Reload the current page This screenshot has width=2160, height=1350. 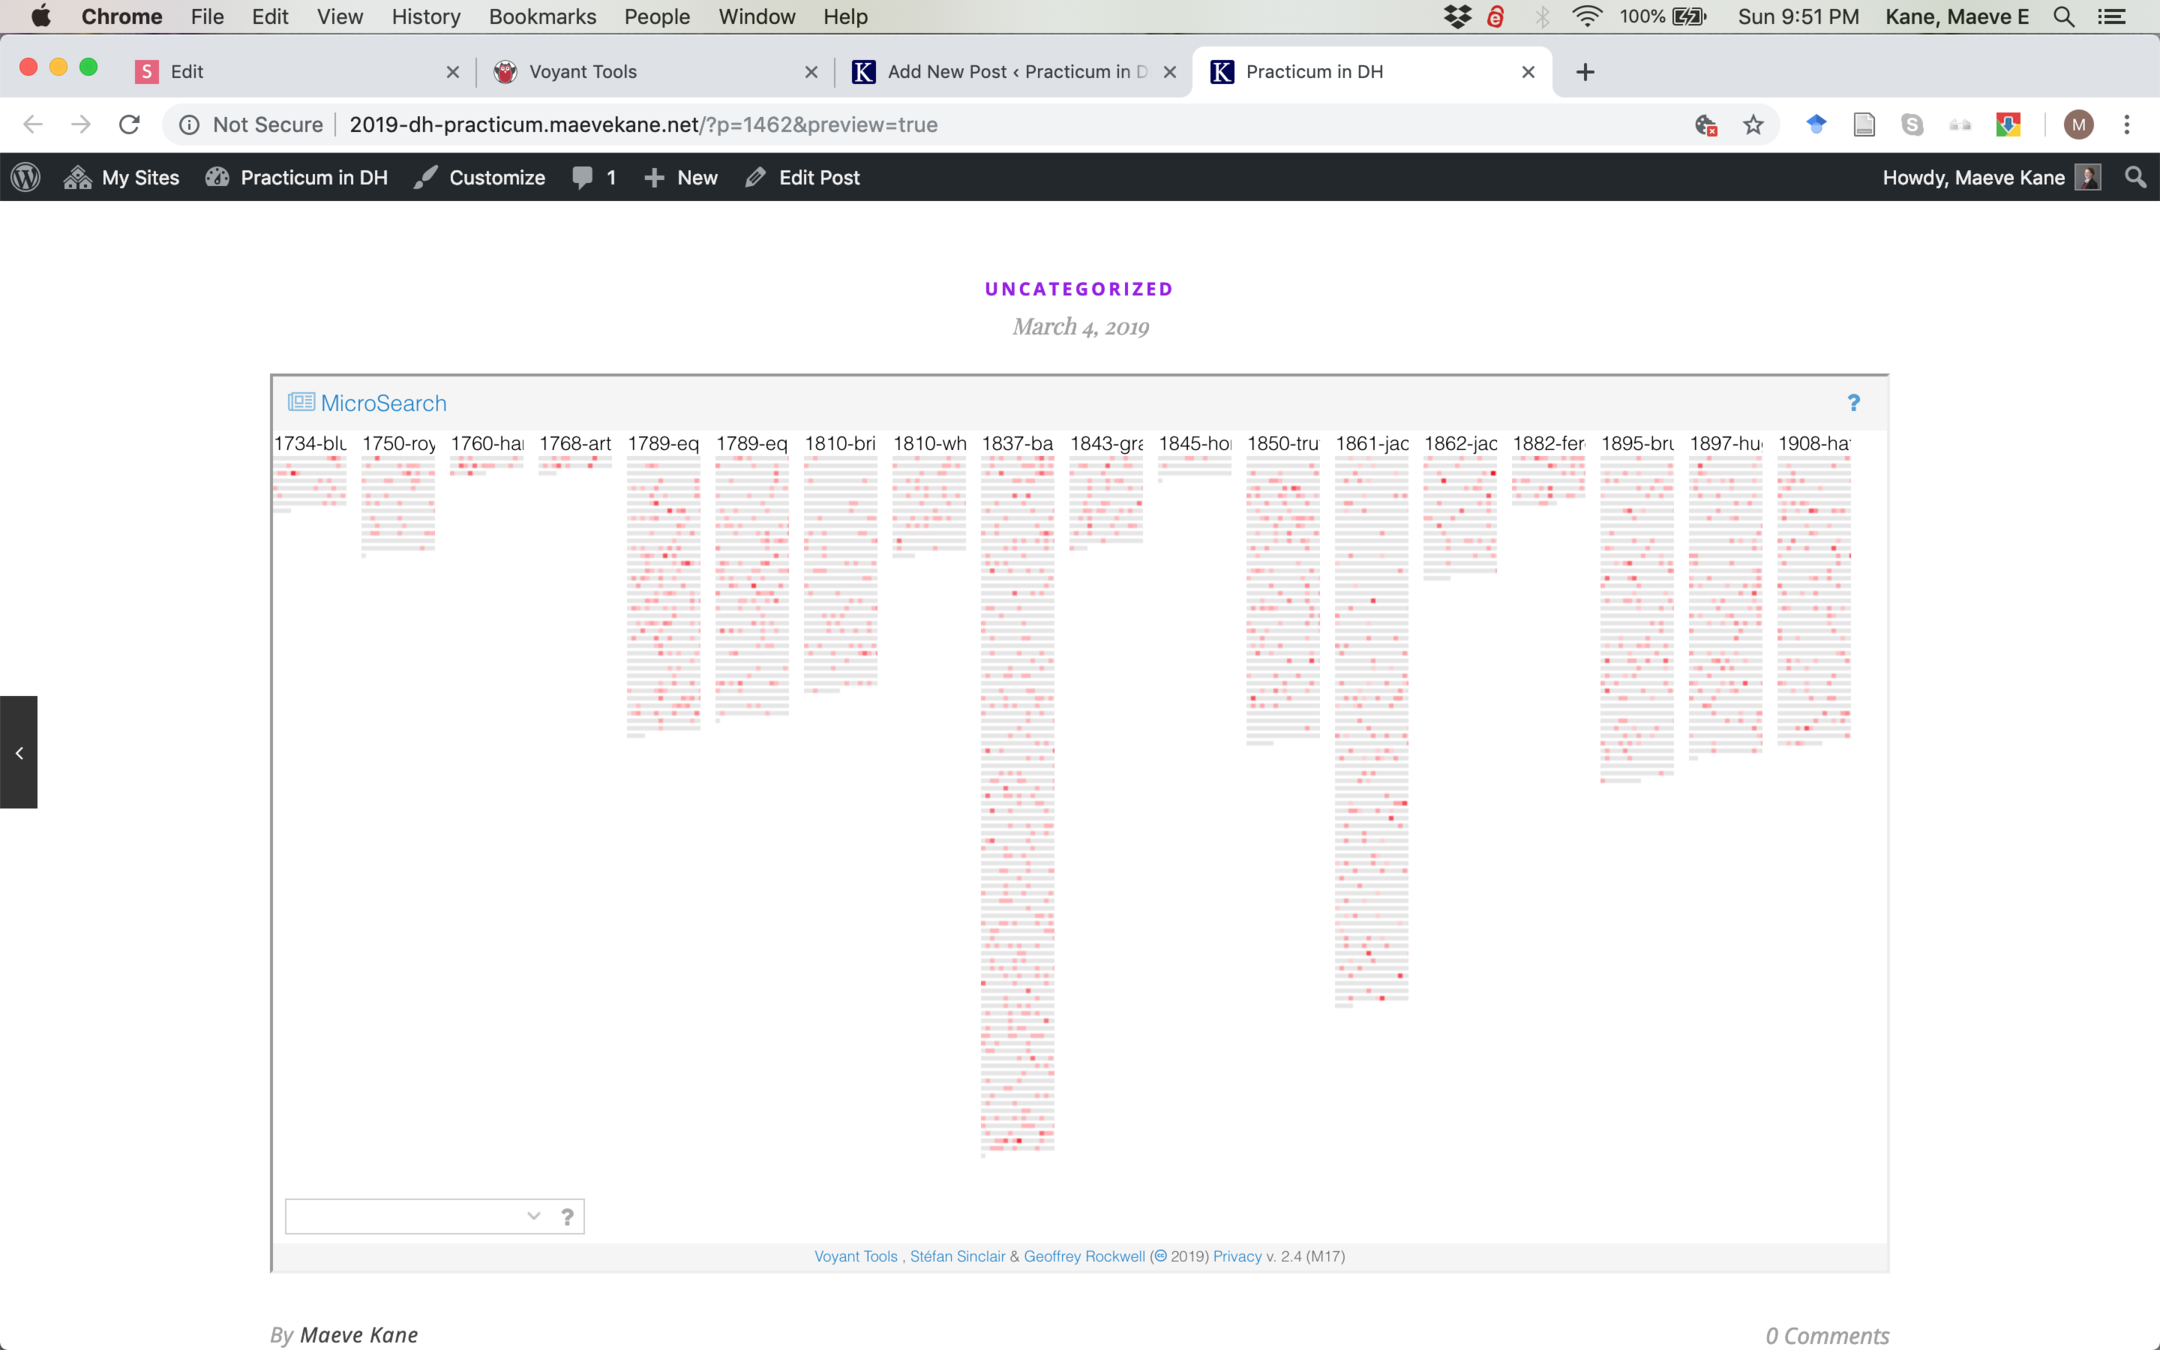pyautogui.click(x=129, y=125)
